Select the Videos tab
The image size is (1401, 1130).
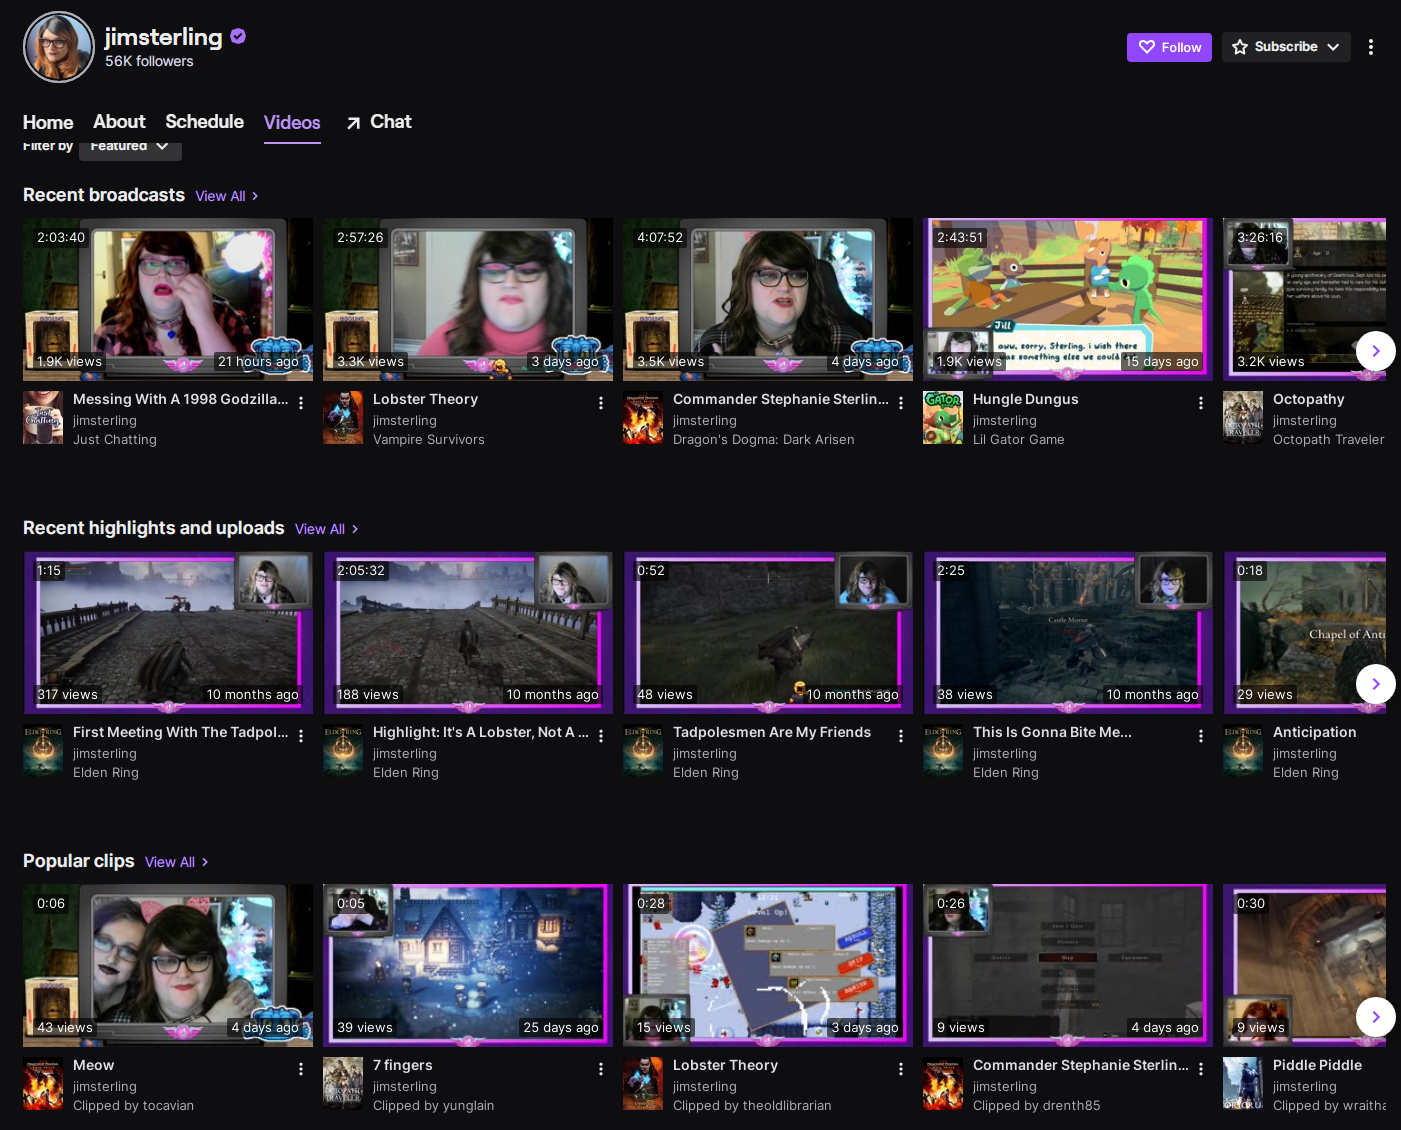(292, 122)
